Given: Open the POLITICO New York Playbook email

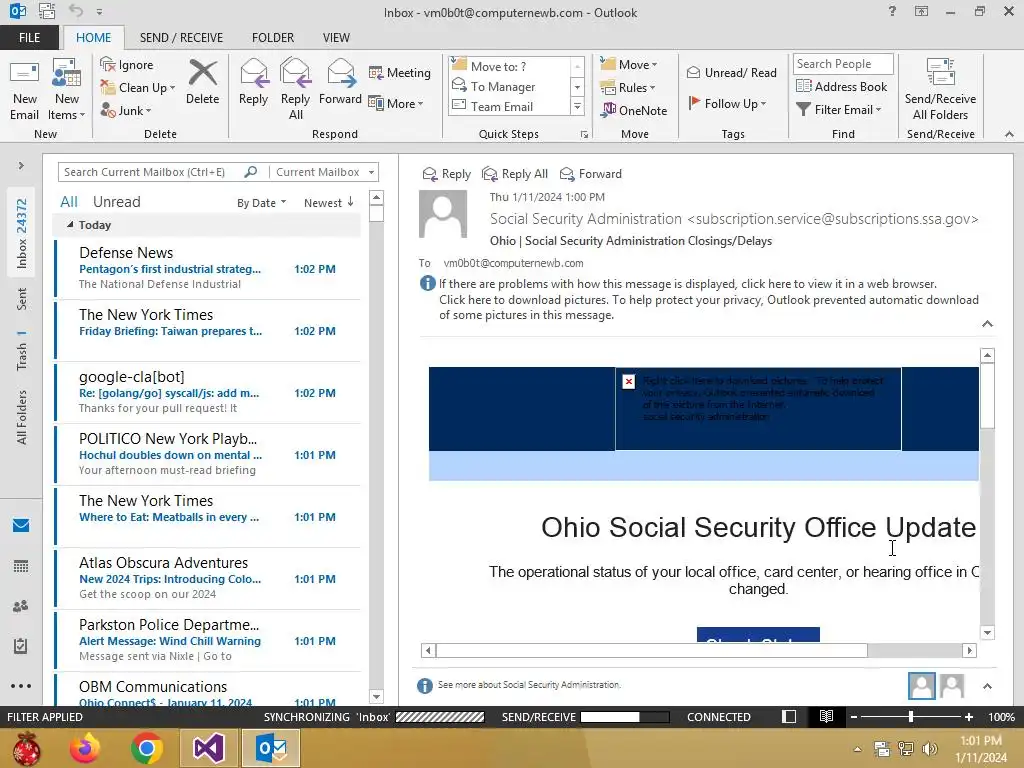Looking at the screenshot, I should tap(208, 455).
